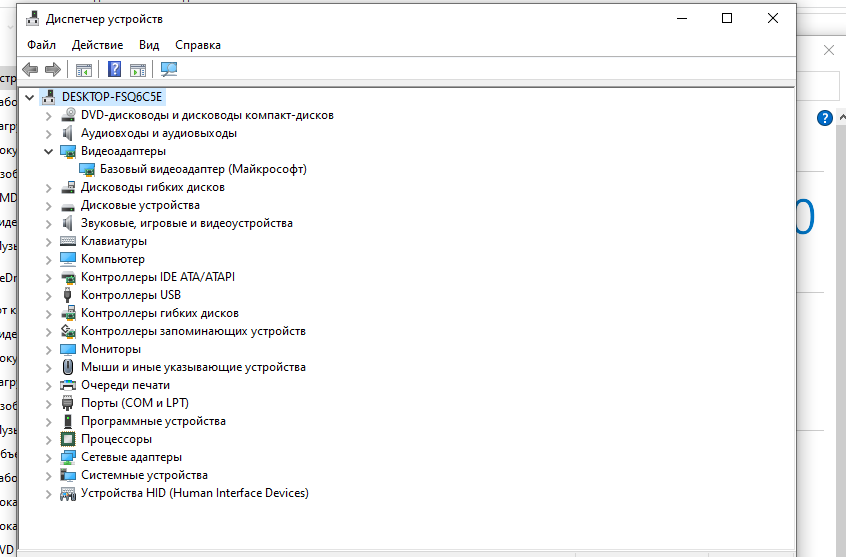
Task: Click the floppy disk drives icon
Action: point(68,187)
